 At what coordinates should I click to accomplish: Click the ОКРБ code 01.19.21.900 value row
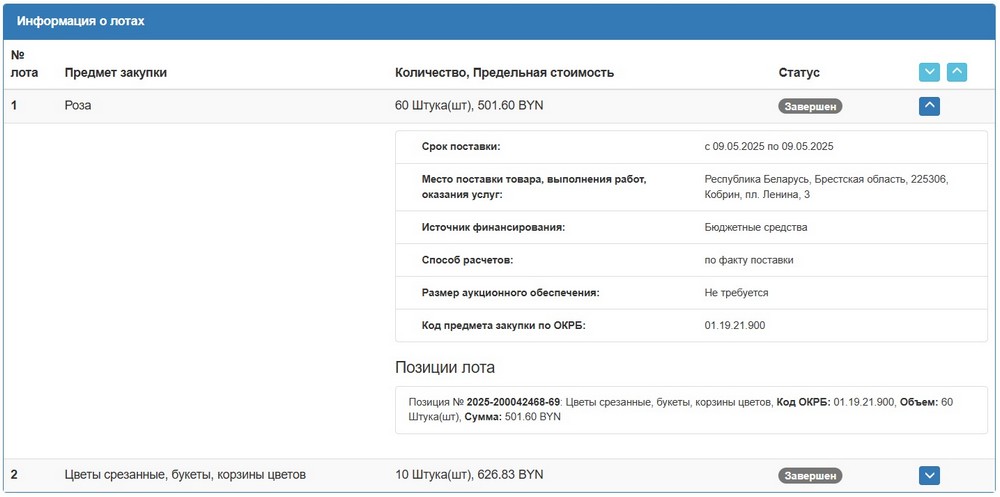(735, 325)
